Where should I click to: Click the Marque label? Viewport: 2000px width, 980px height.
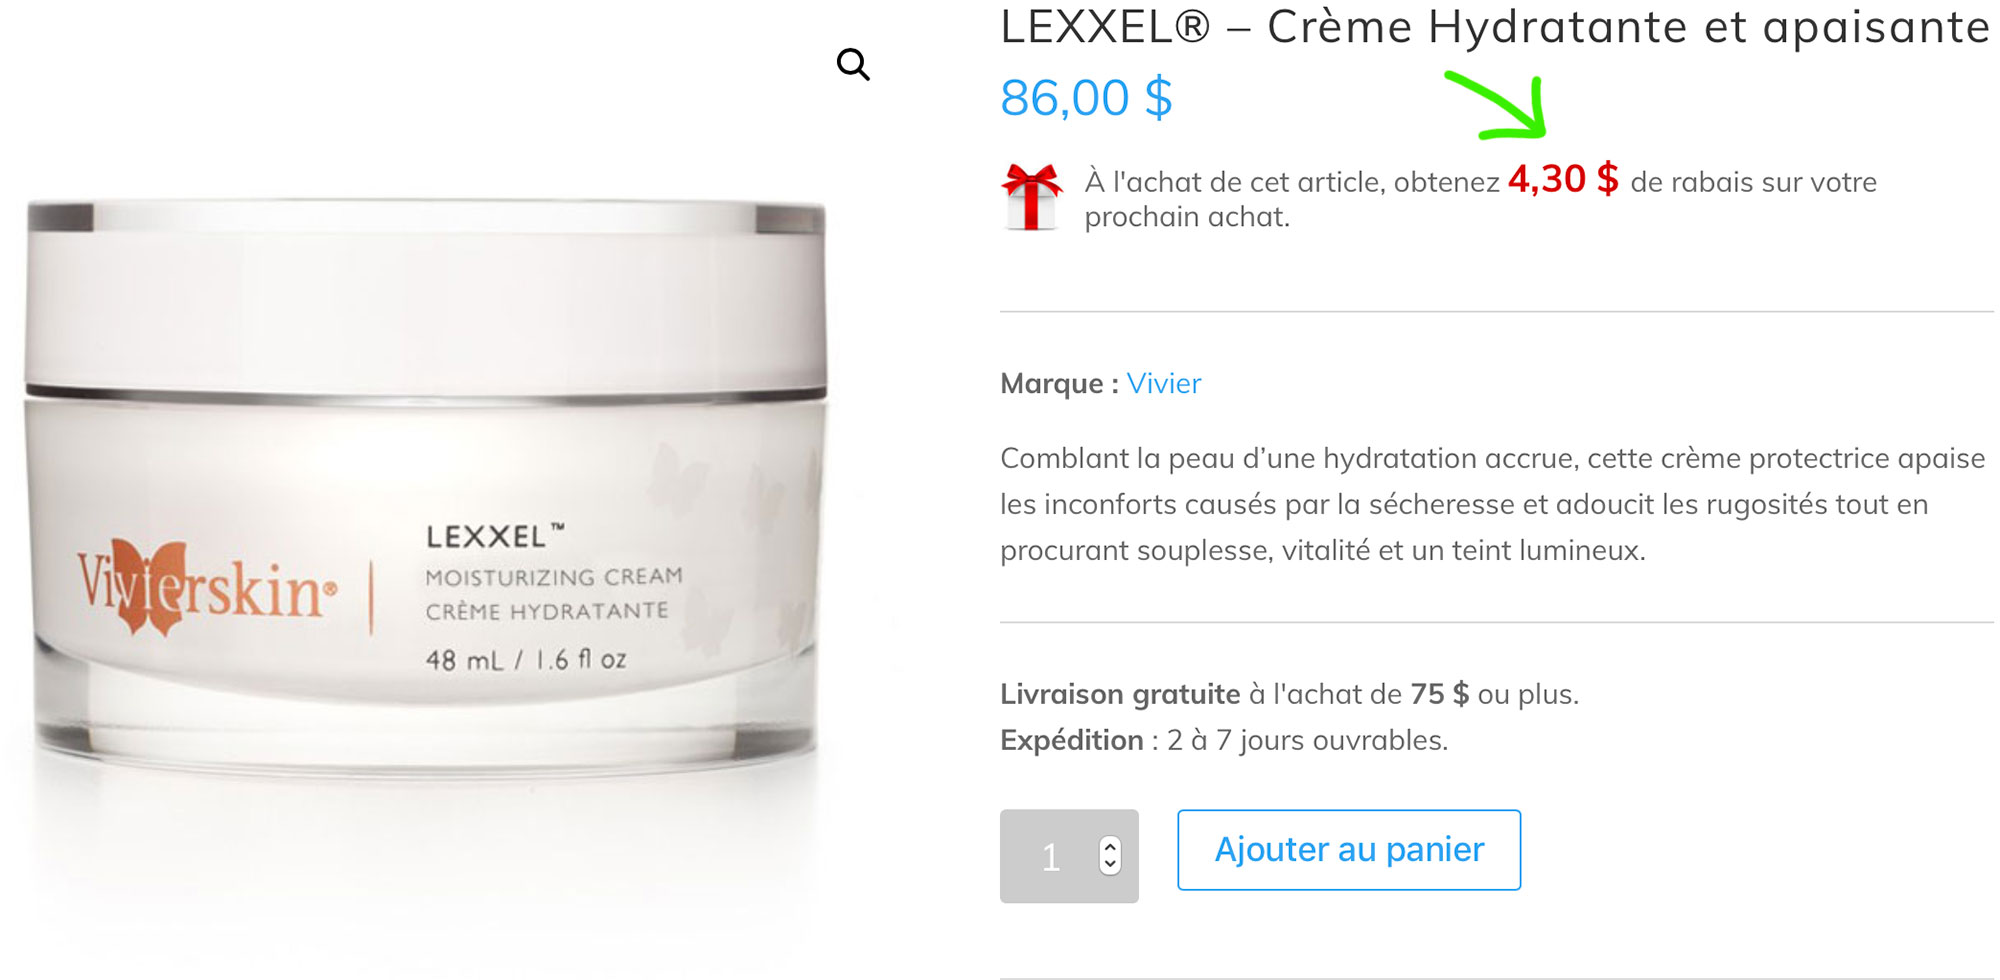click(1059, 383)
